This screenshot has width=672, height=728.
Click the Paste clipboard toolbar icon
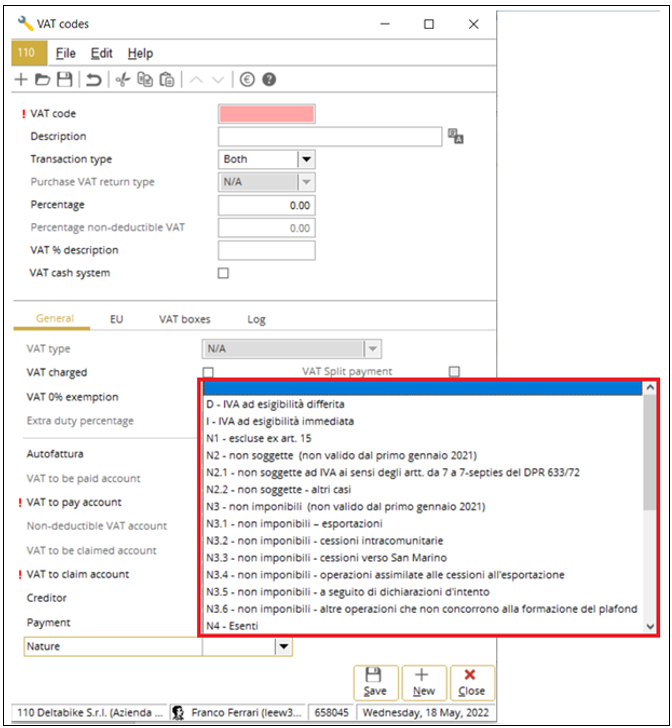pos(167,80)
